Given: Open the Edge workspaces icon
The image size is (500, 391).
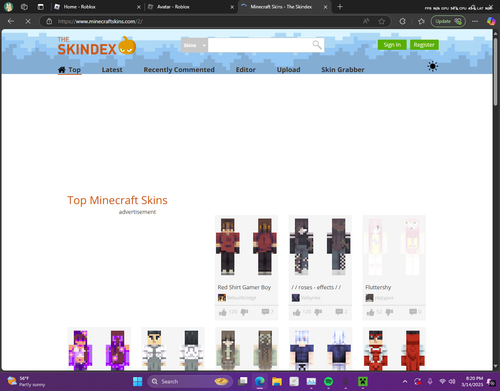Looking at the screenshot, I should click(x=24, y=7).
